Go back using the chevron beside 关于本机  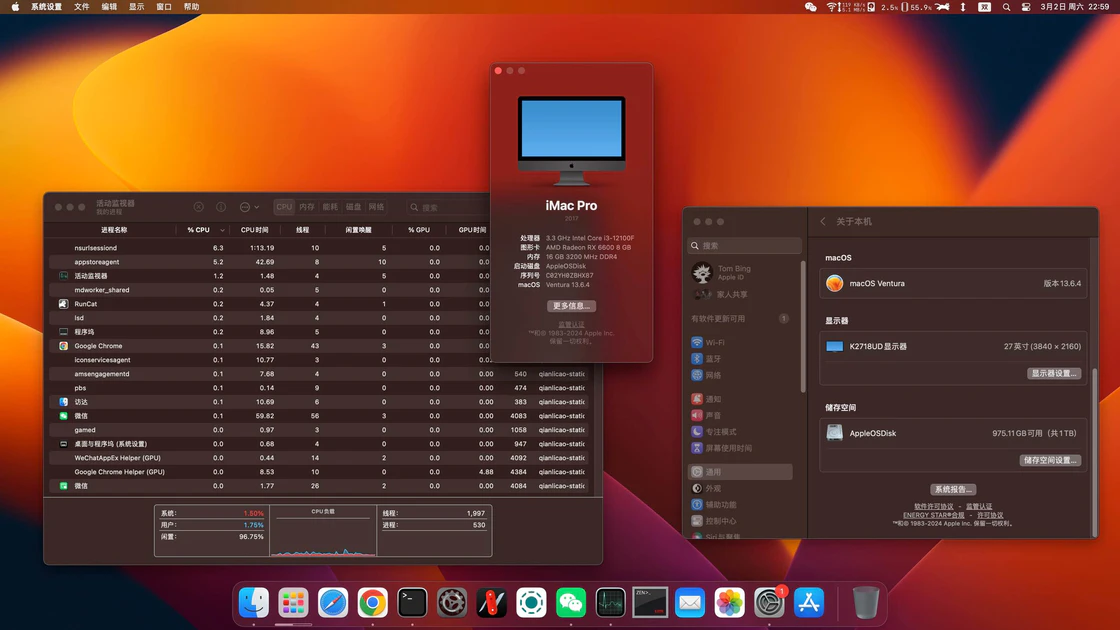pos(823,221)
